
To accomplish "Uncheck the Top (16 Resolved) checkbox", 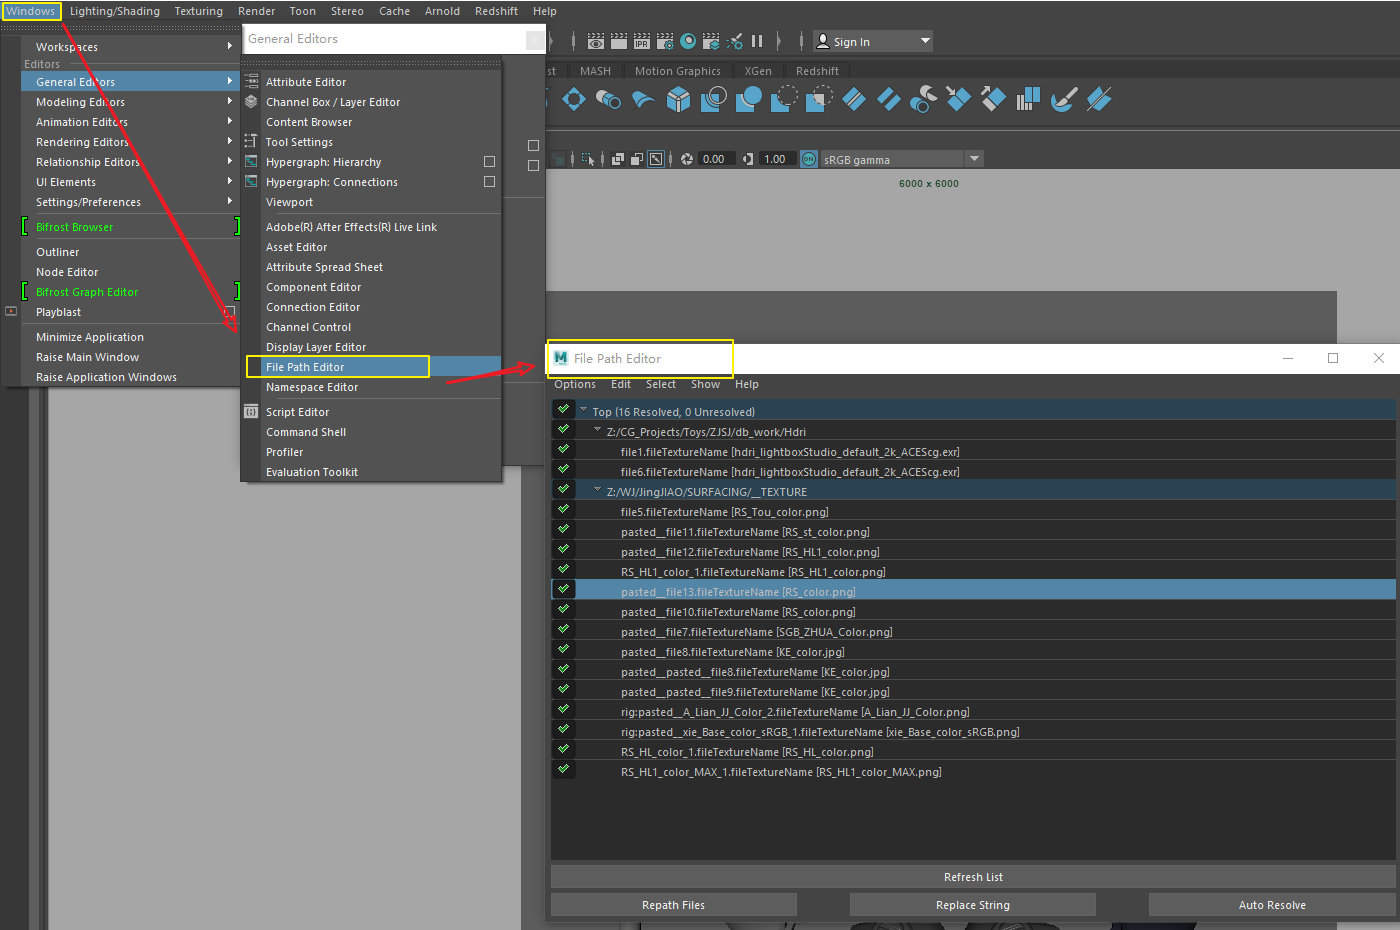I will pos(563,409).
